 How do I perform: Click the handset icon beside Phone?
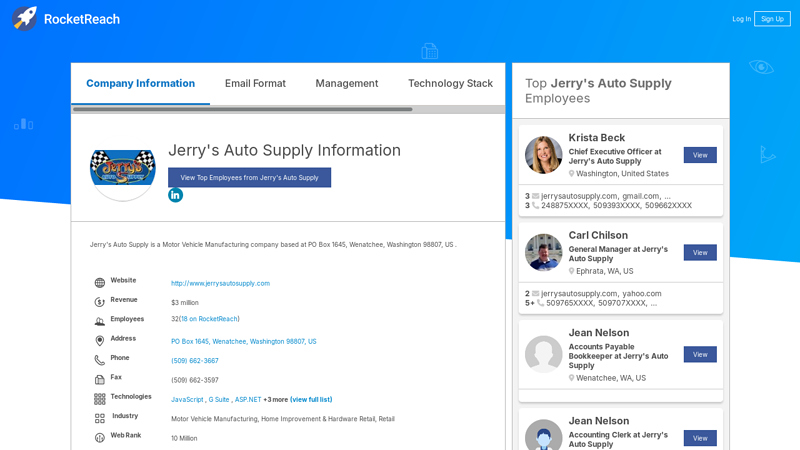(99, 360)
